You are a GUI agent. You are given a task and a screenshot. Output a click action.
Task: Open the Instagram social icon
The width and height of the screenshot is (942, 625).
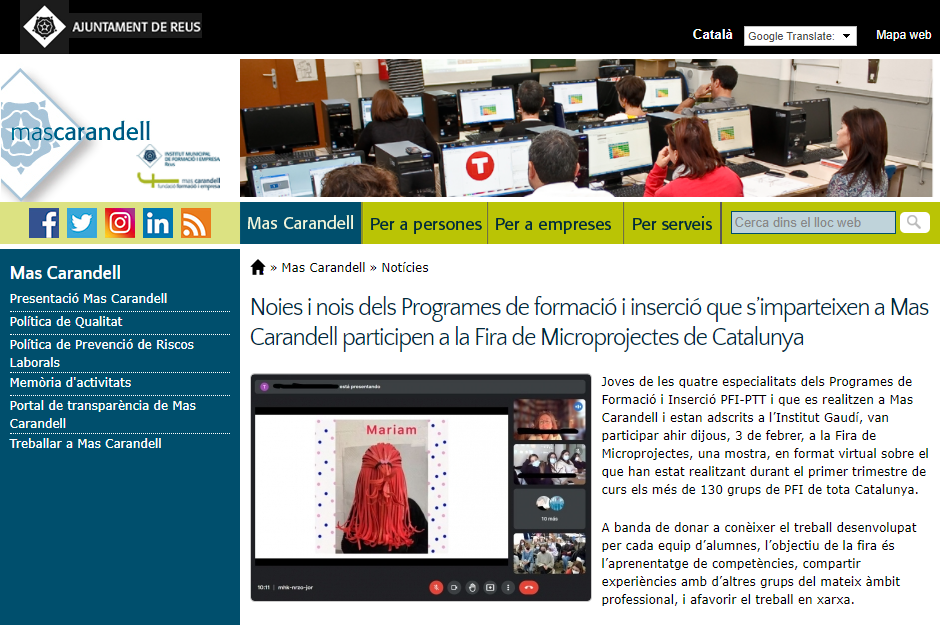[x=120, y=222]
